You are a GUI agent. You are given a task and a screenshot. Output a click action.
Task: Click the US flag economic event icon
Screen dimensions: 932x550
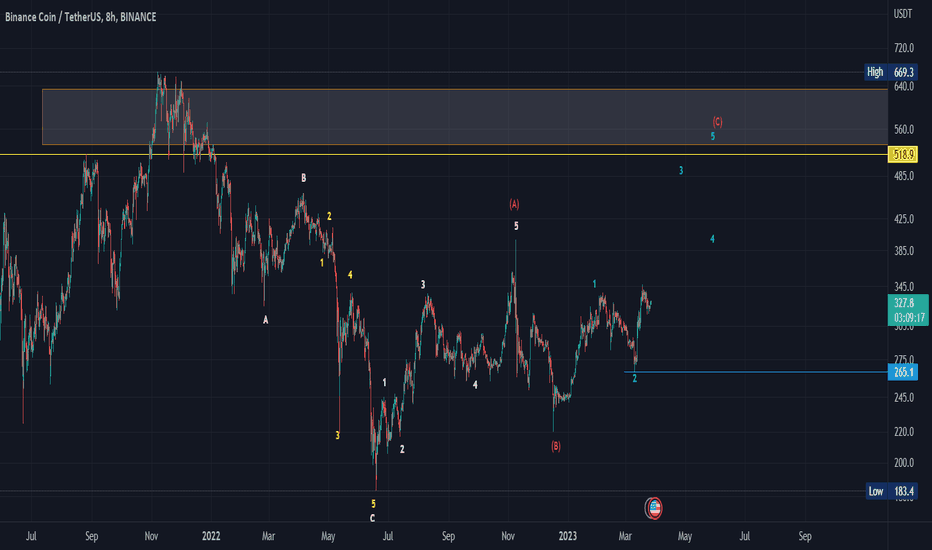pos(653,508)
